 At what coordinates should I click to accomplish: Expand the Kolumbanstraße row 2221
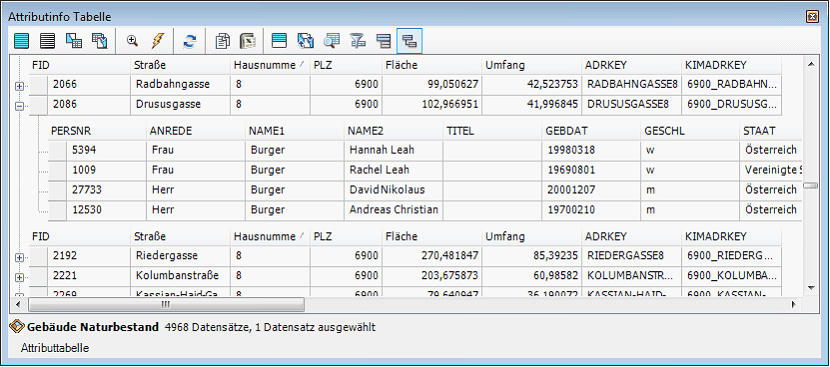tap(20, 277)
